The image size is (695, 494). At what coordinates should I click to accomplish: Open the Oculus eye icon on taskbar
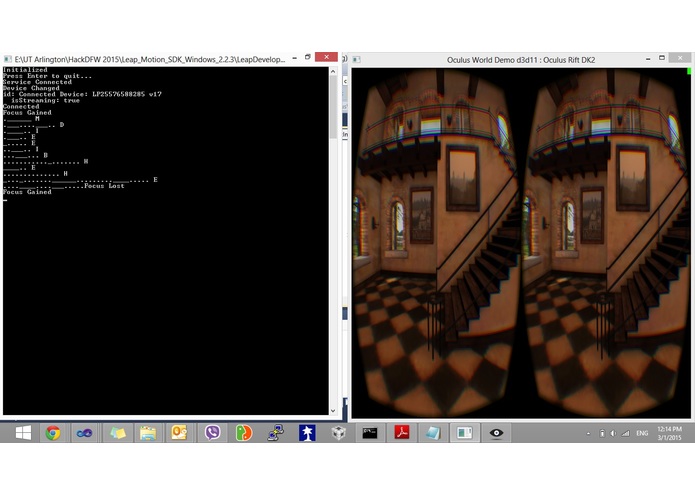(x=496, y=432)
